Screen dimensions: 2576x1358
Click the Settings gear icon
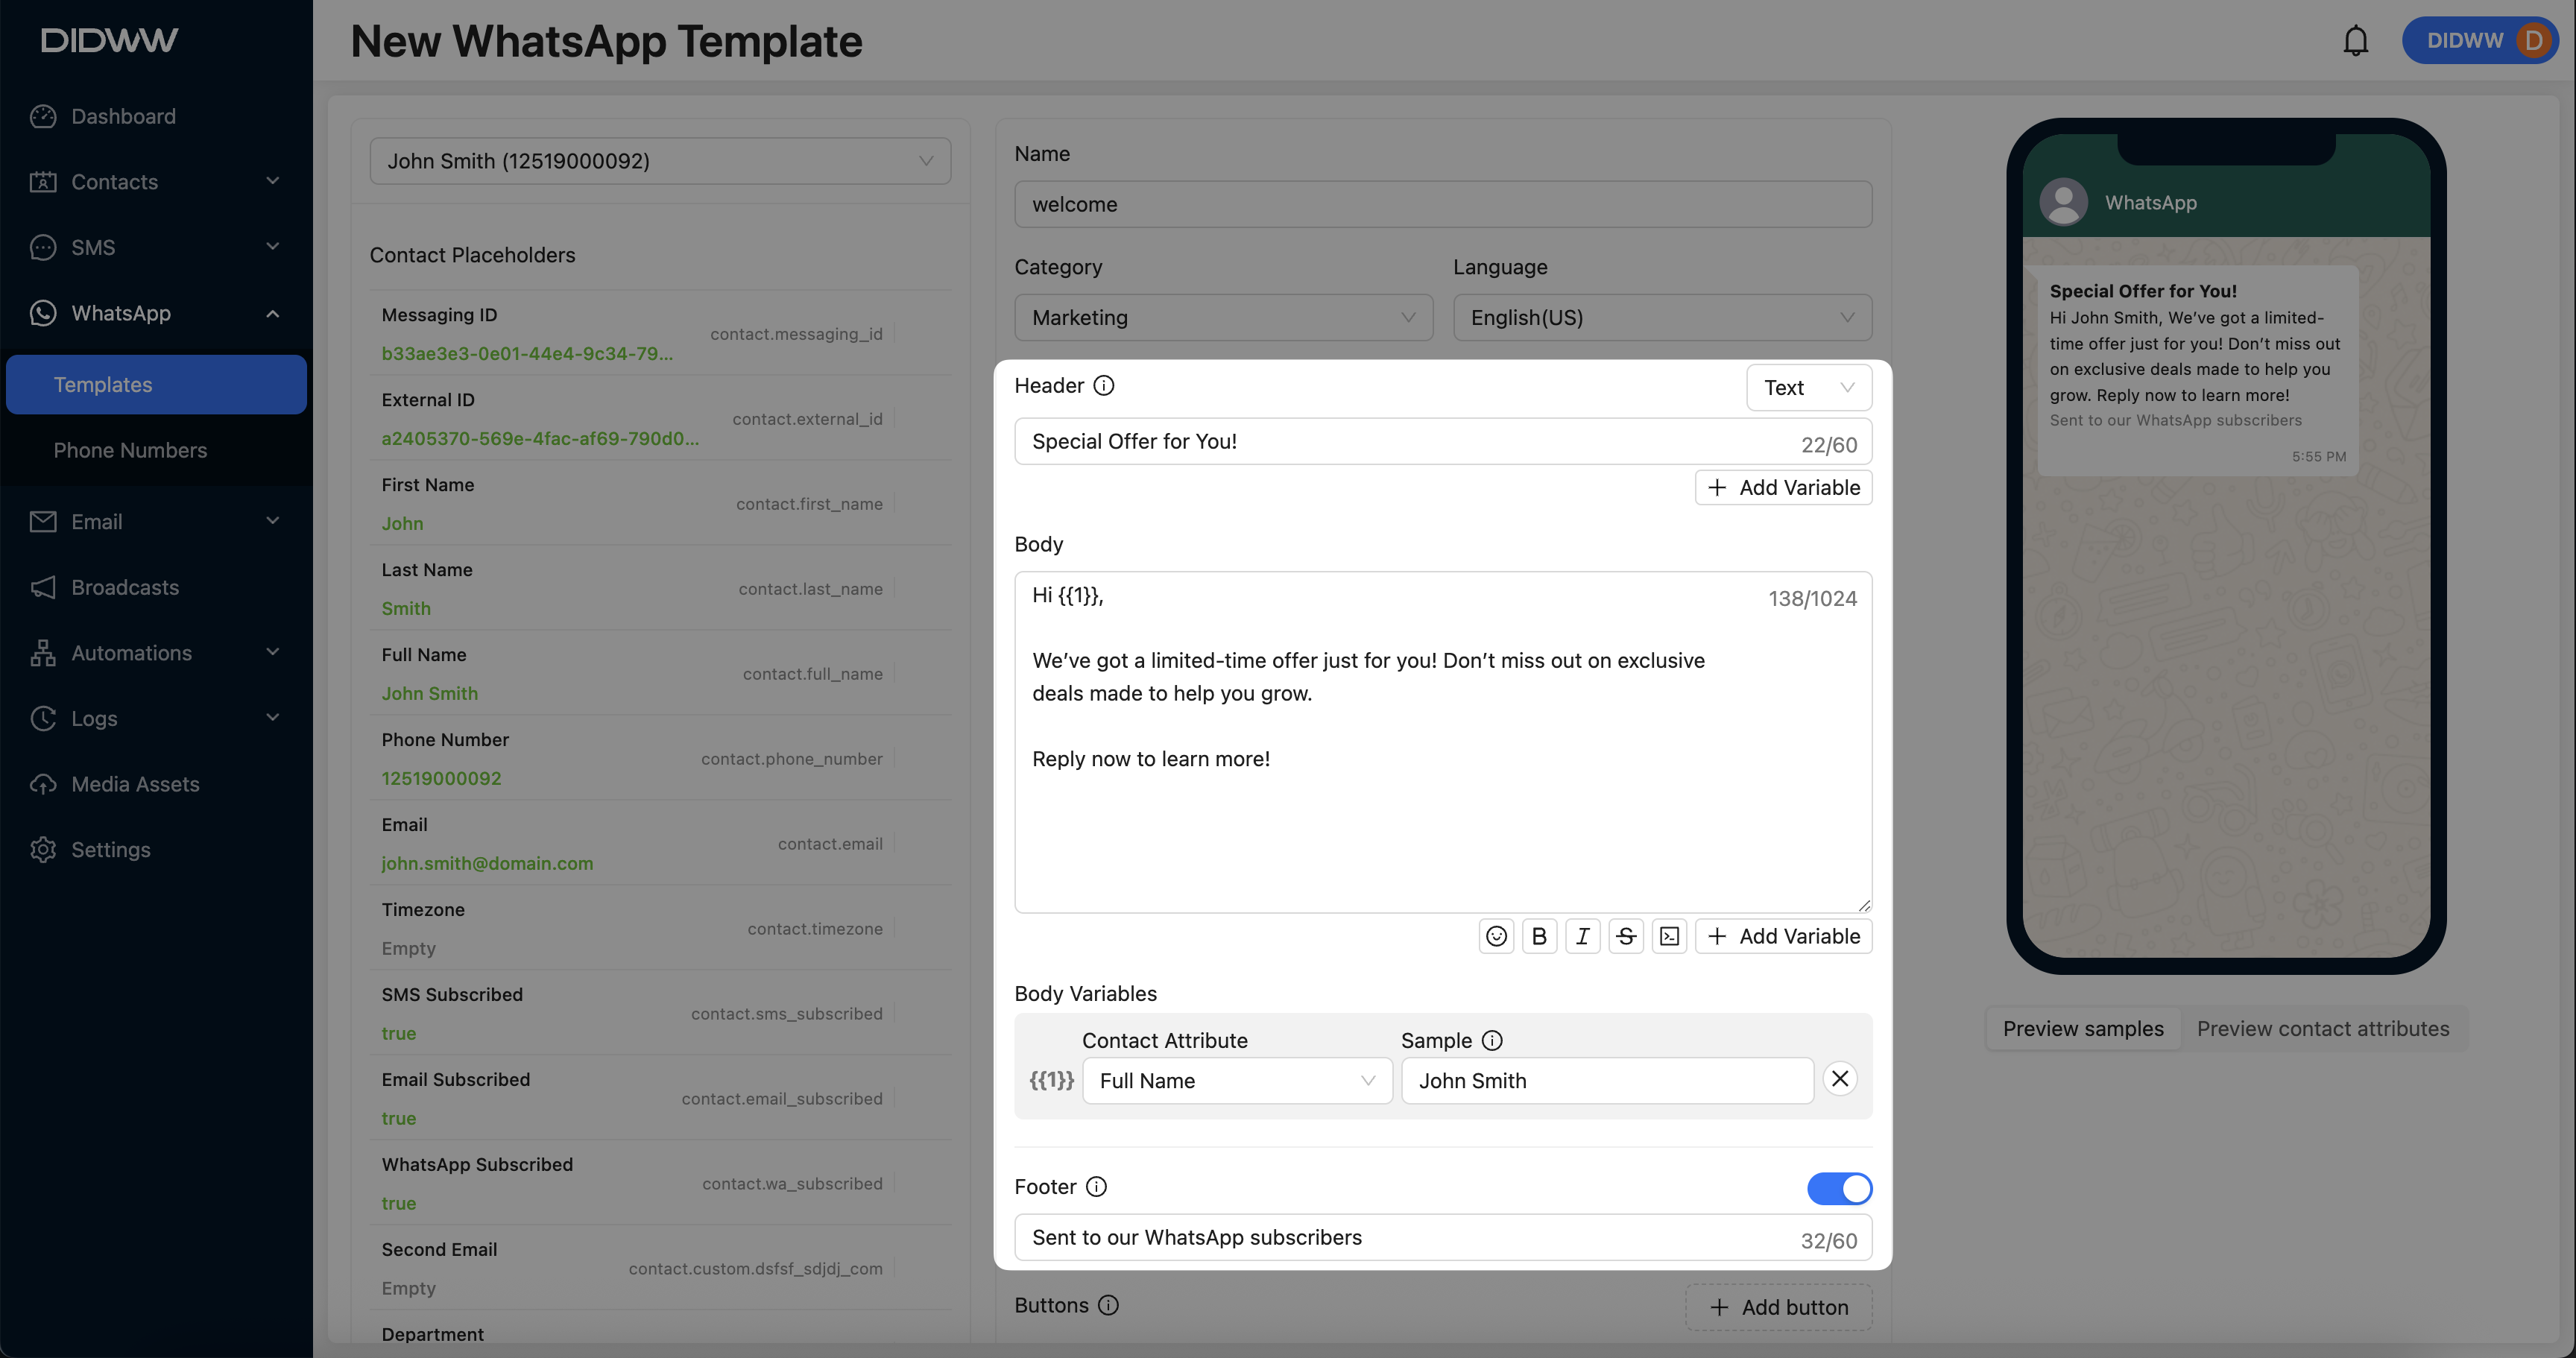point(43,849)
